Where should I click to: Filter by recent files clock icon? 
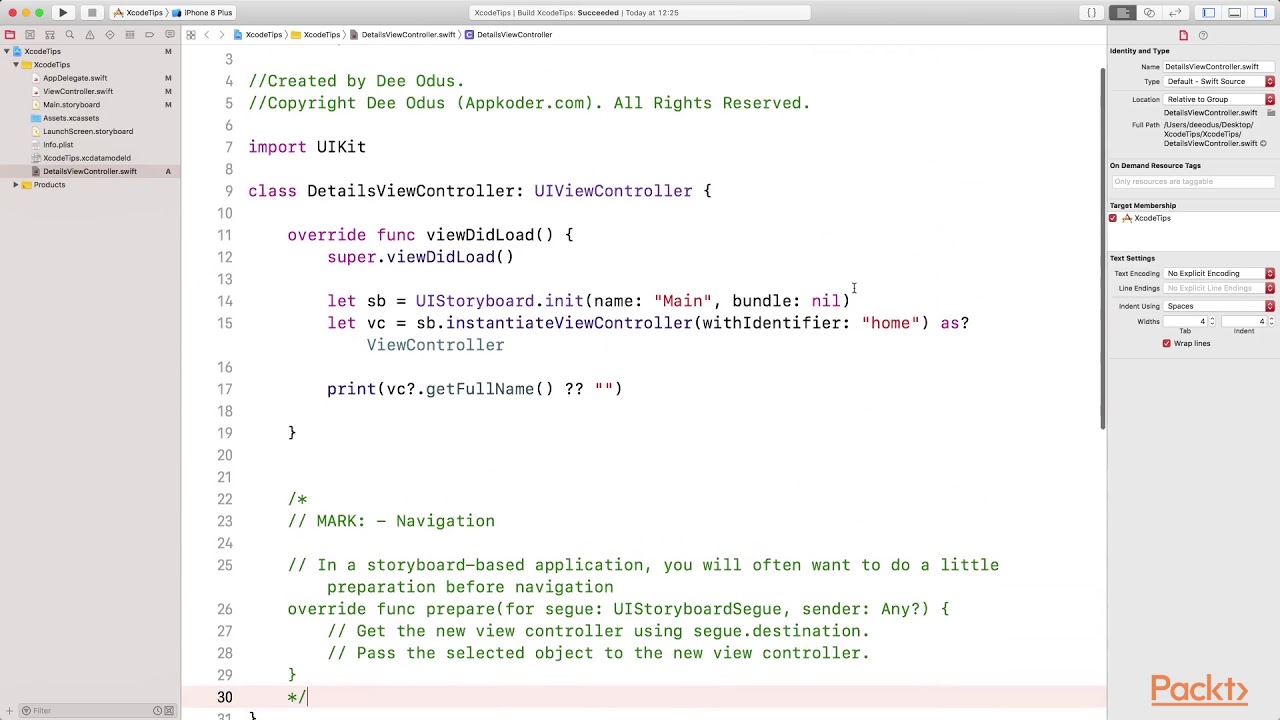(x=158, y=711)
